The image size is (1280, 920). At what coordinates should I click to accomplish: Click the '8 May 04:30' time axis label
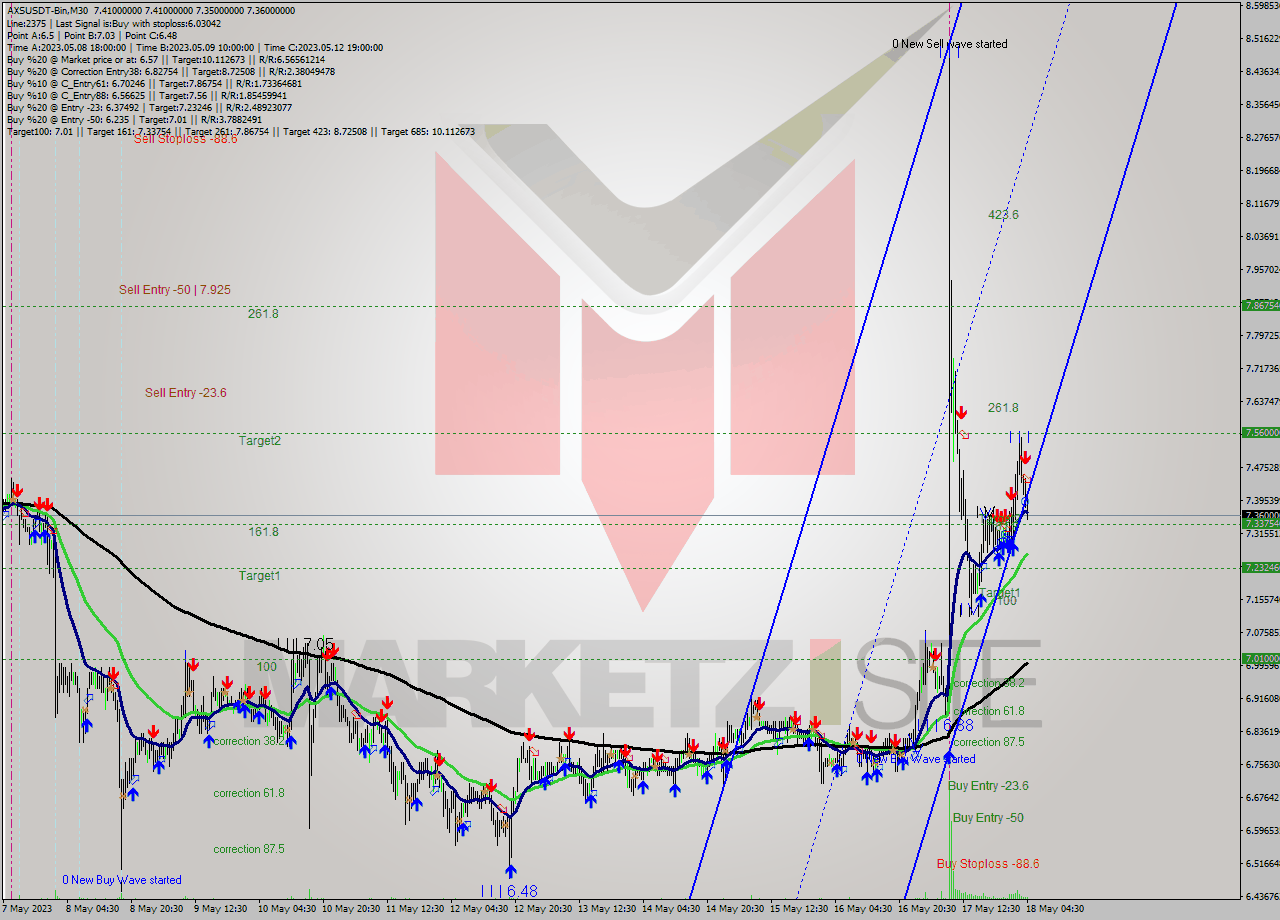coord(91,909)
